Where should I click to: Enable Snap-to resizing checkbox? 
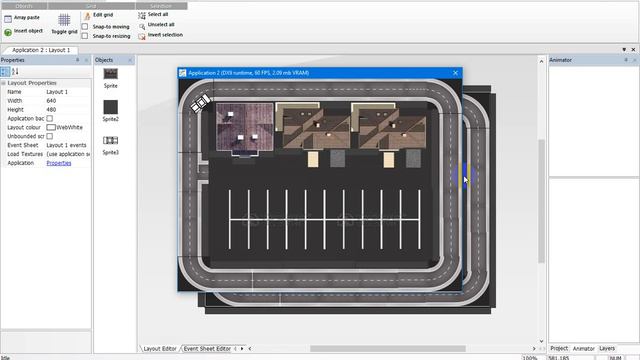[85, 36]
